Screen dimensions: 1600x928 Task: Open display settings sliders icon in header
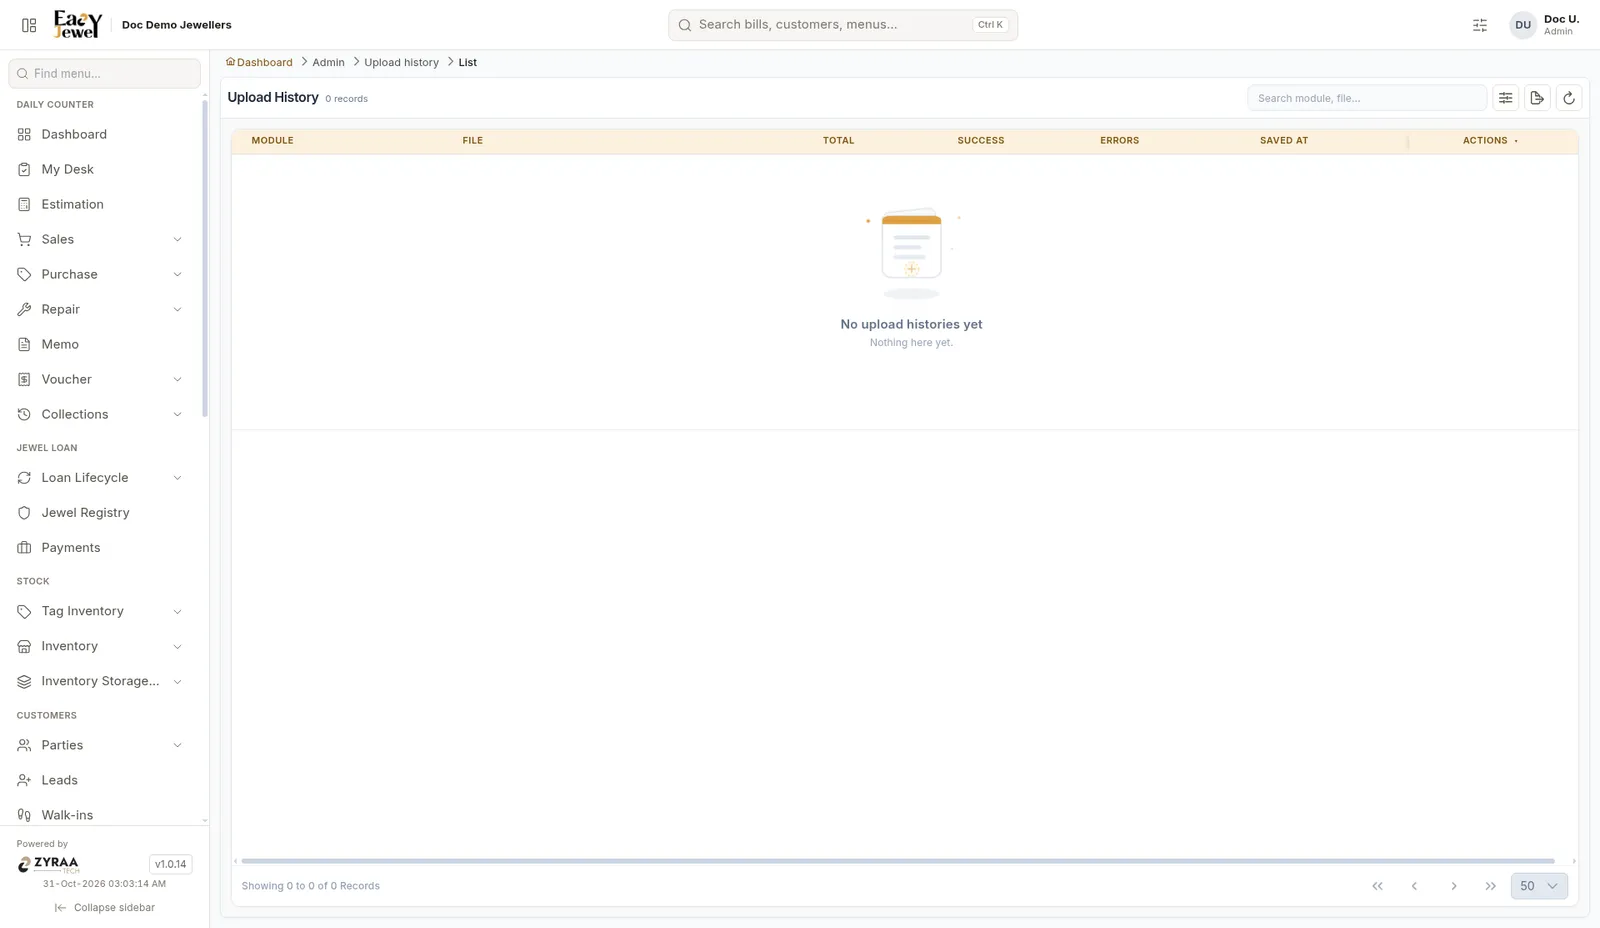pos(1480,25)
